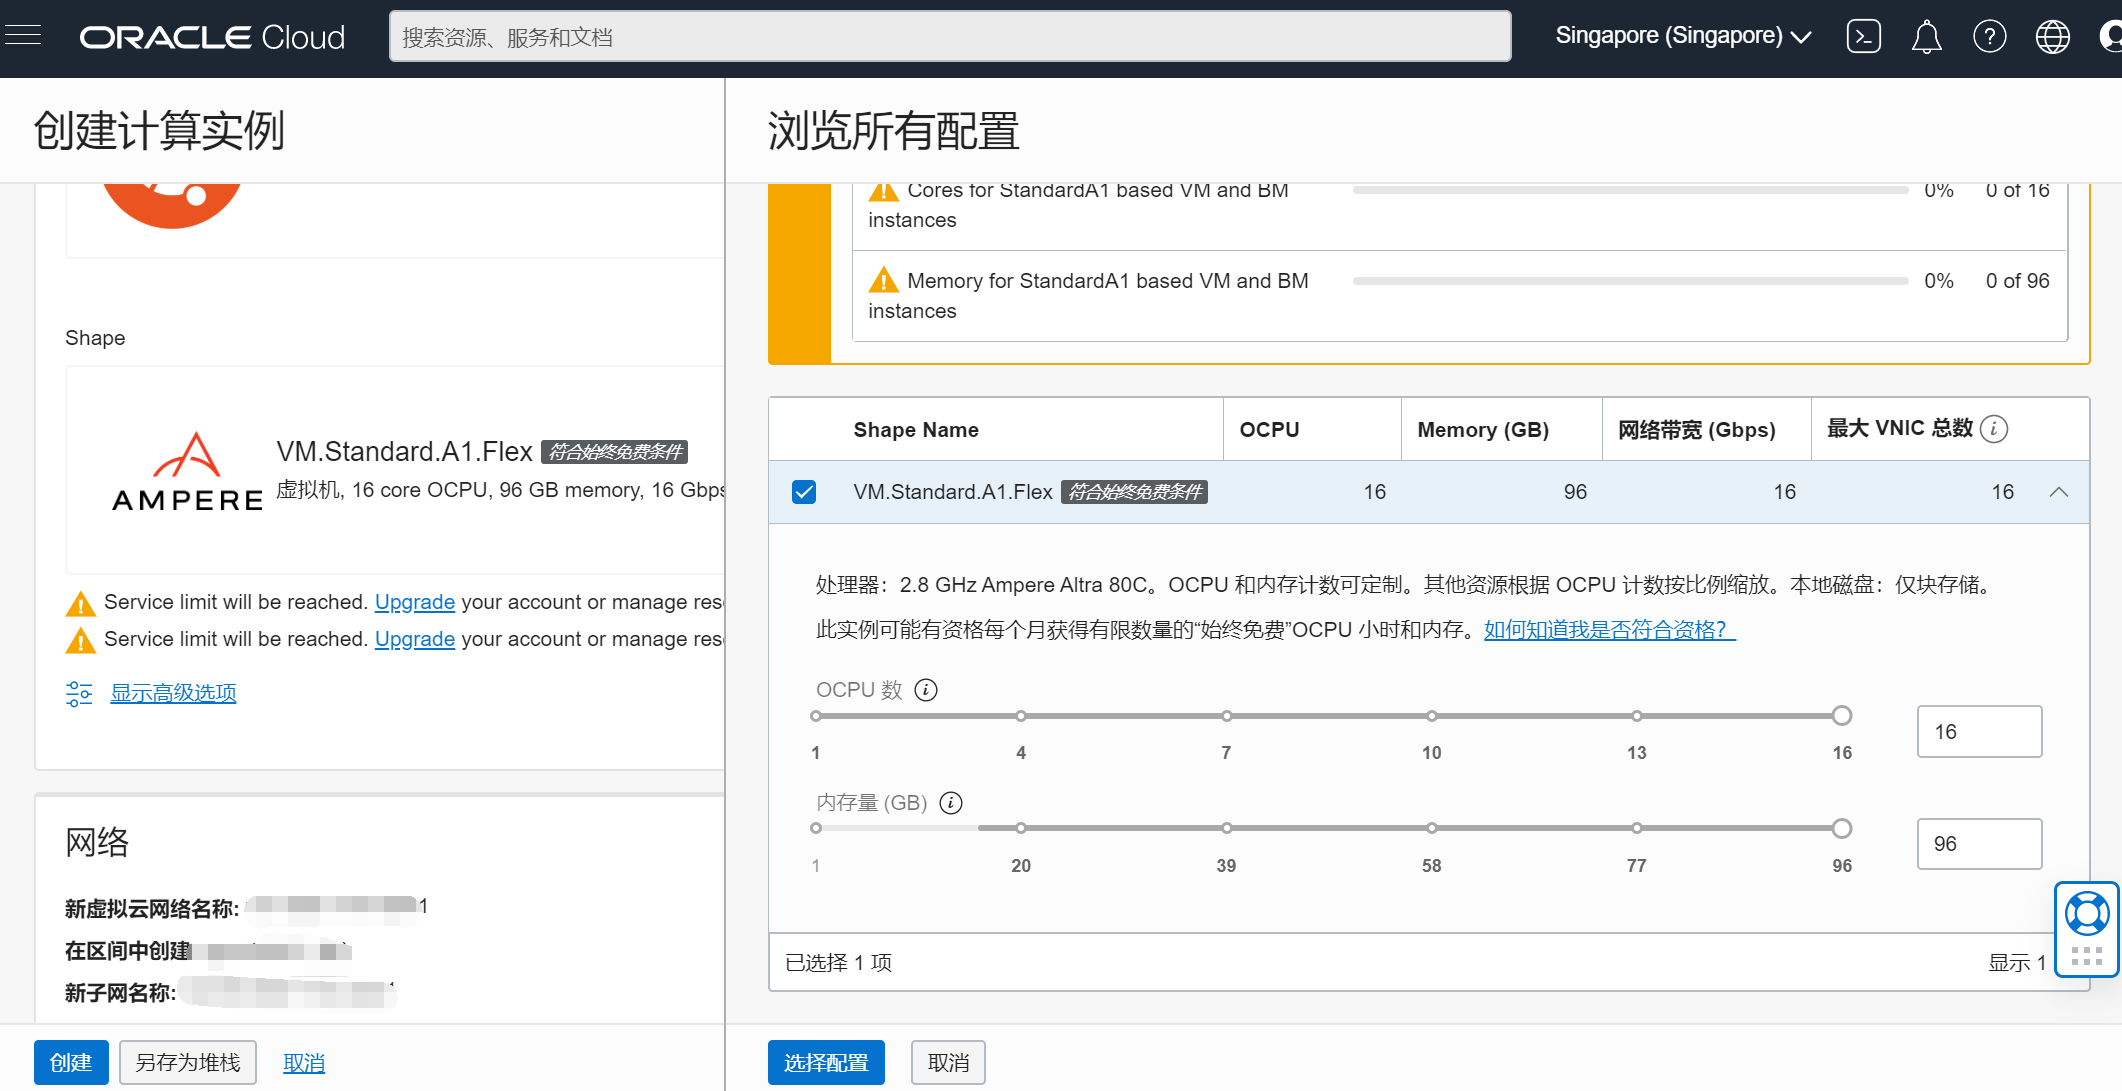
Task: Click the memory slider handle at 96
Action: (x=1842, y=828)
